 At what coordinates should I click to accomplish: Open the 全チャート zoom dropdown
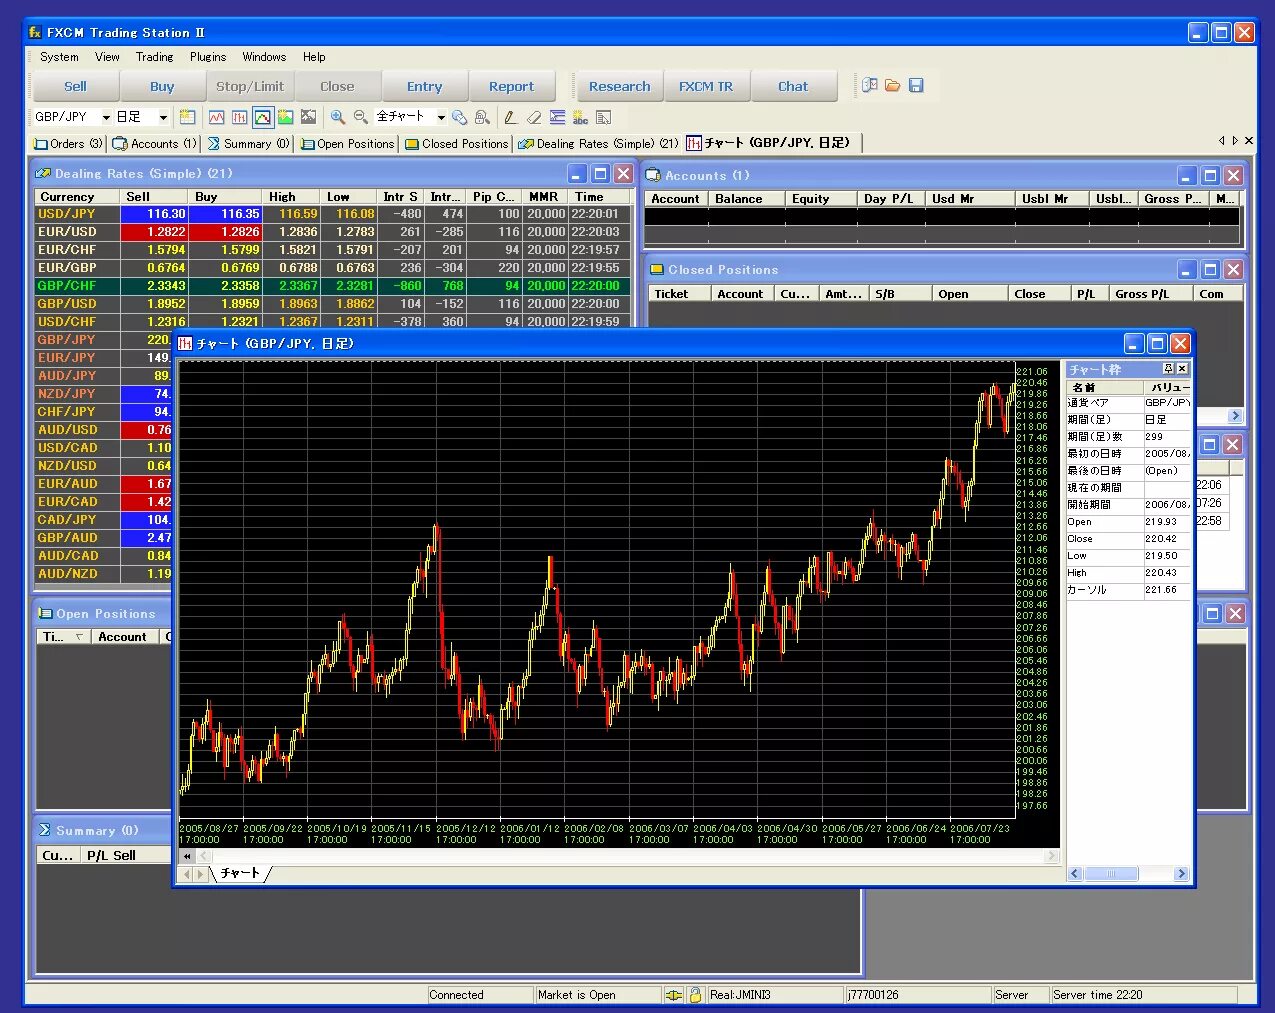[x=441, y=117]
